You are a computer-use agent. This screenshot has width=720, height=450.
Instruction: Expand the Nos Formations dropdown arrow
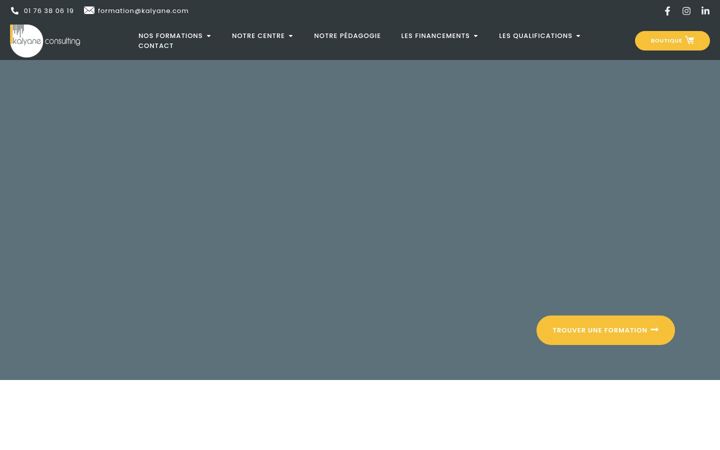[x=208, y=36]
